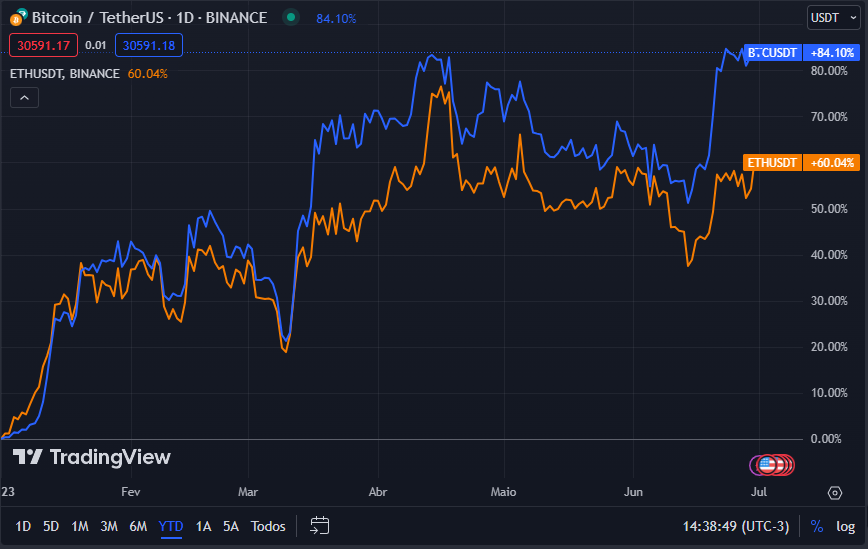Select the 1A time range
Screen dimensions: 868x549
(x=203, y=526)
